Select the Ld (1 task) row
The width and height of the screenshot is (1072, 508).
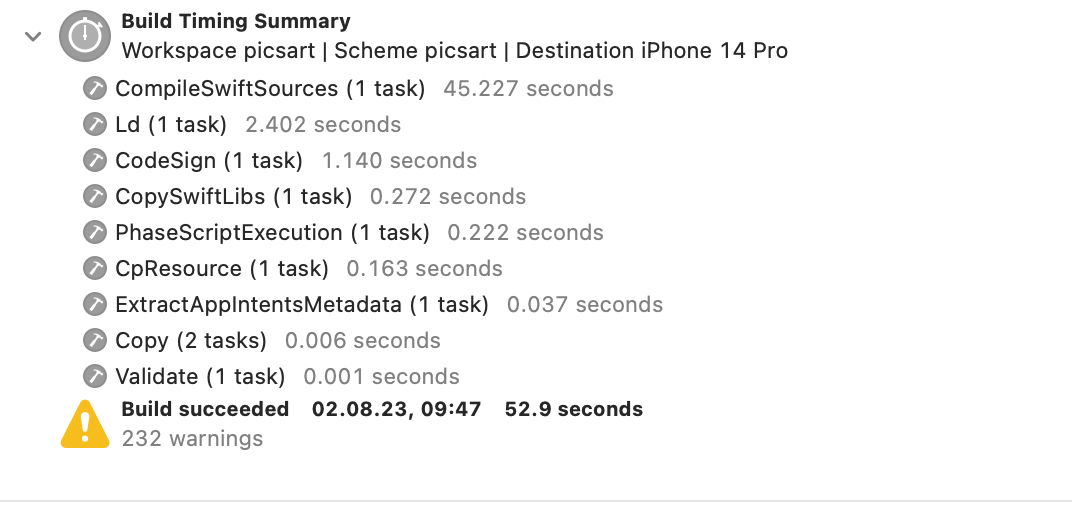click(242, 124)
